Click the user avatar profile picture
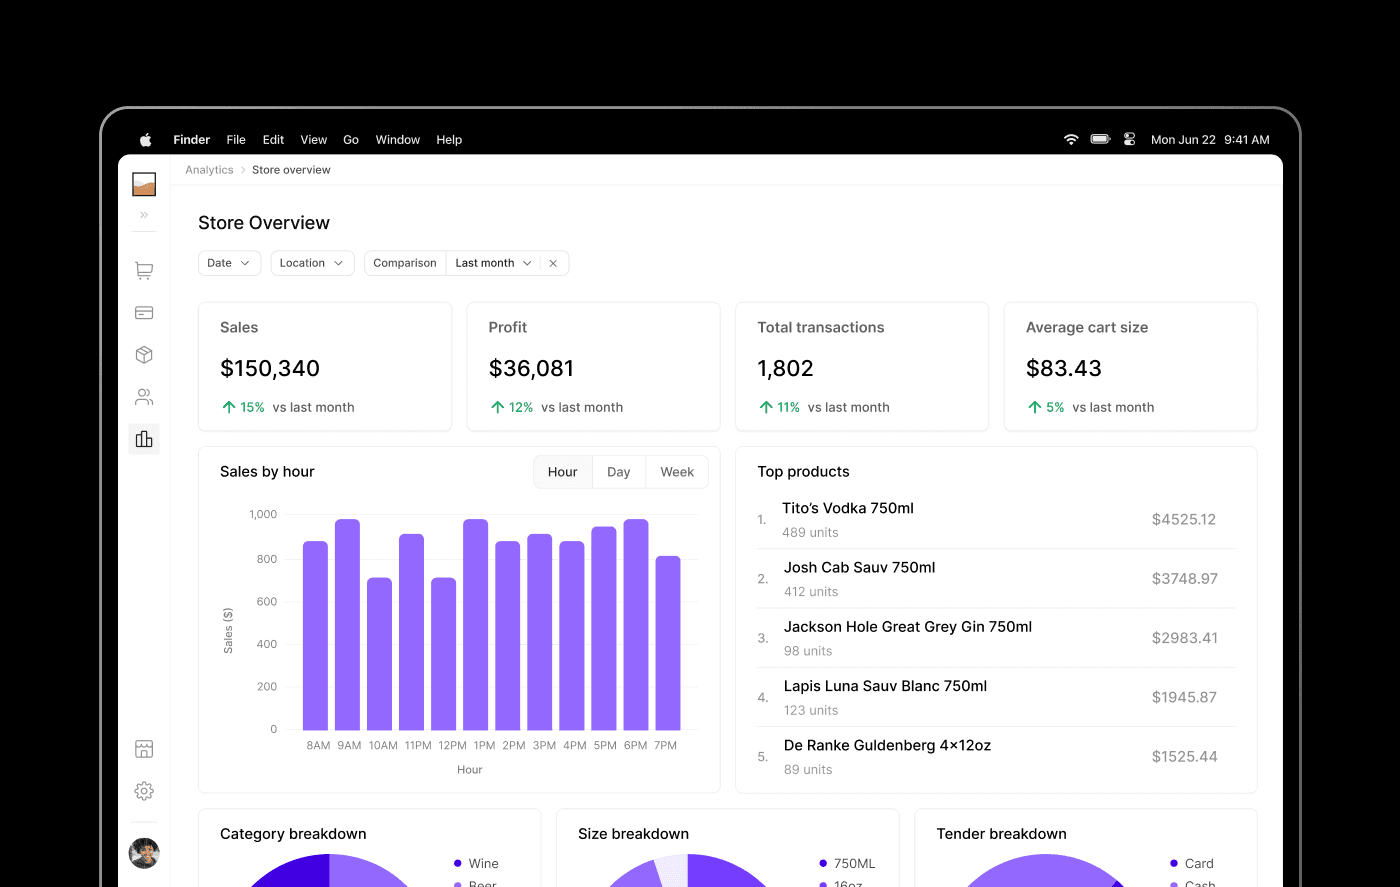Screen dimensions: 1400x887 click(x=144, y=853)
